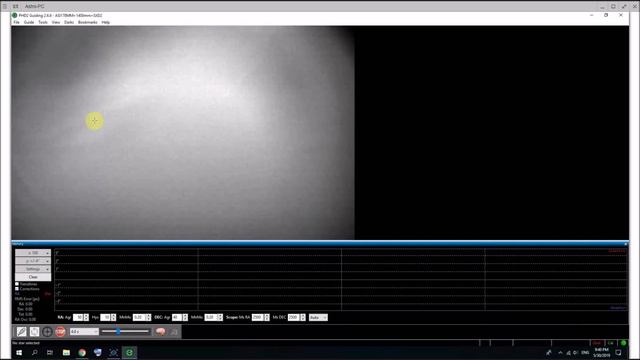Click the RA MnMo value field
This screenshot has height=360, width=640.
point(139,317)
